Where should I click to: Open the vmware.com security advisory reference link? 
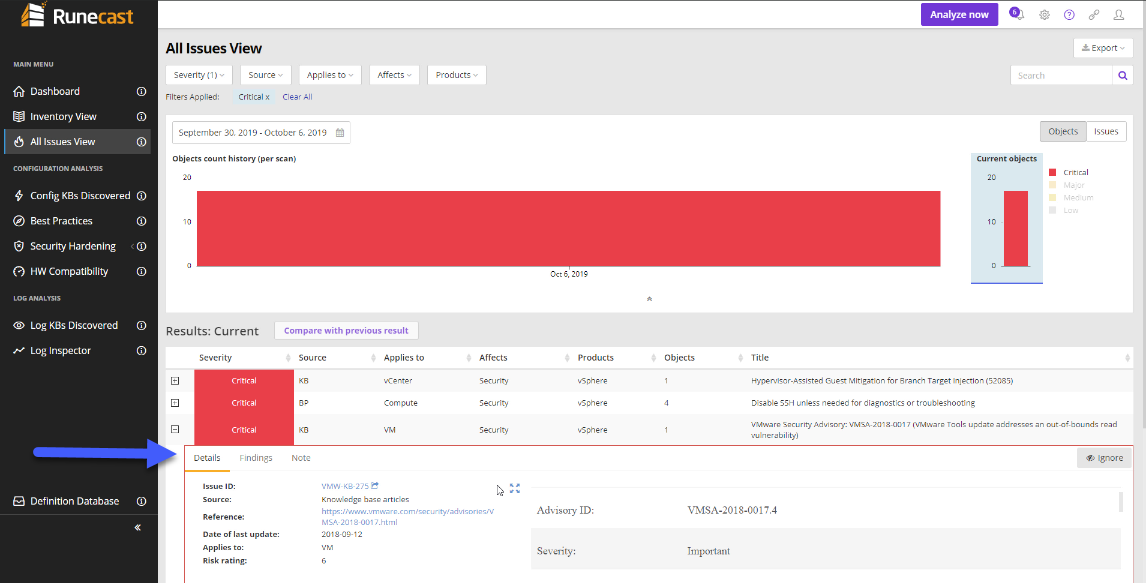click(408, 517)
